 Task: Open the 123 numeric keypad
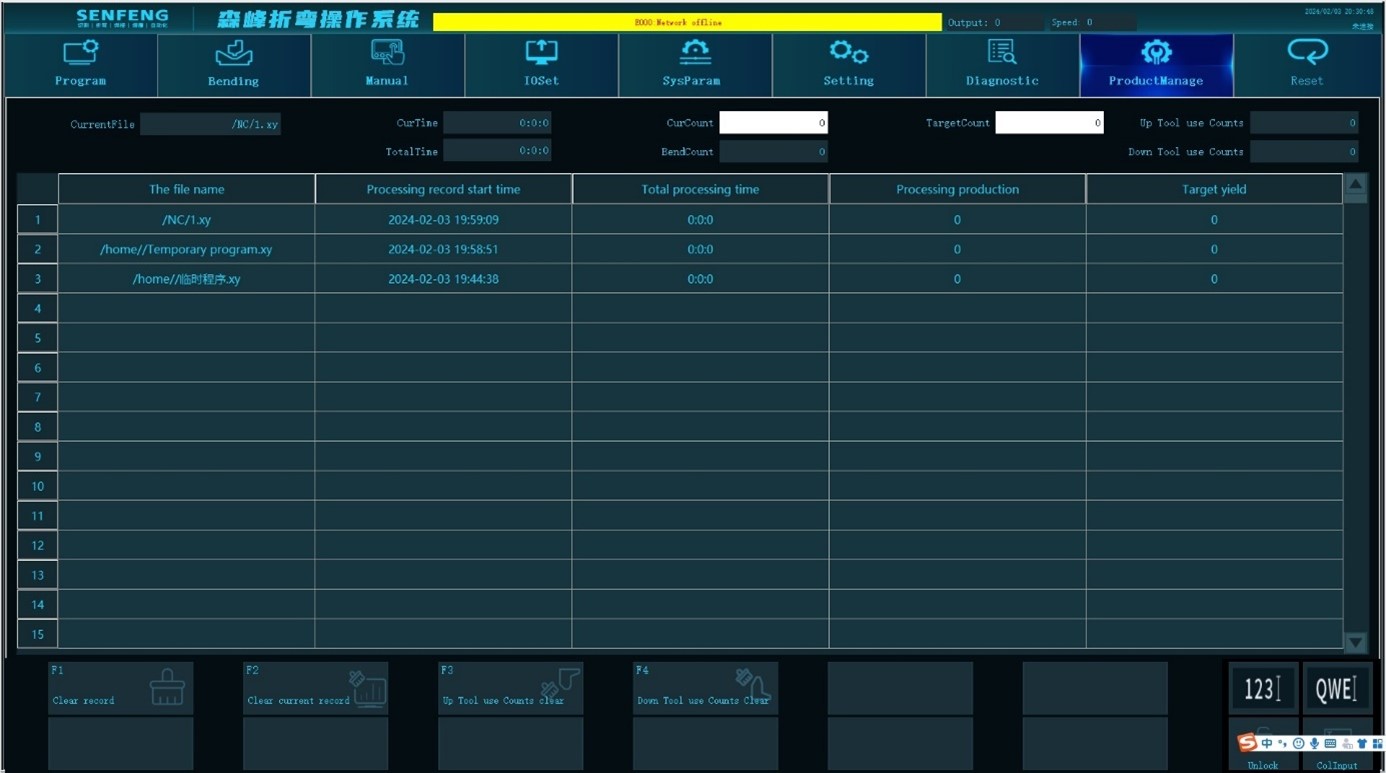point(1262,688)
